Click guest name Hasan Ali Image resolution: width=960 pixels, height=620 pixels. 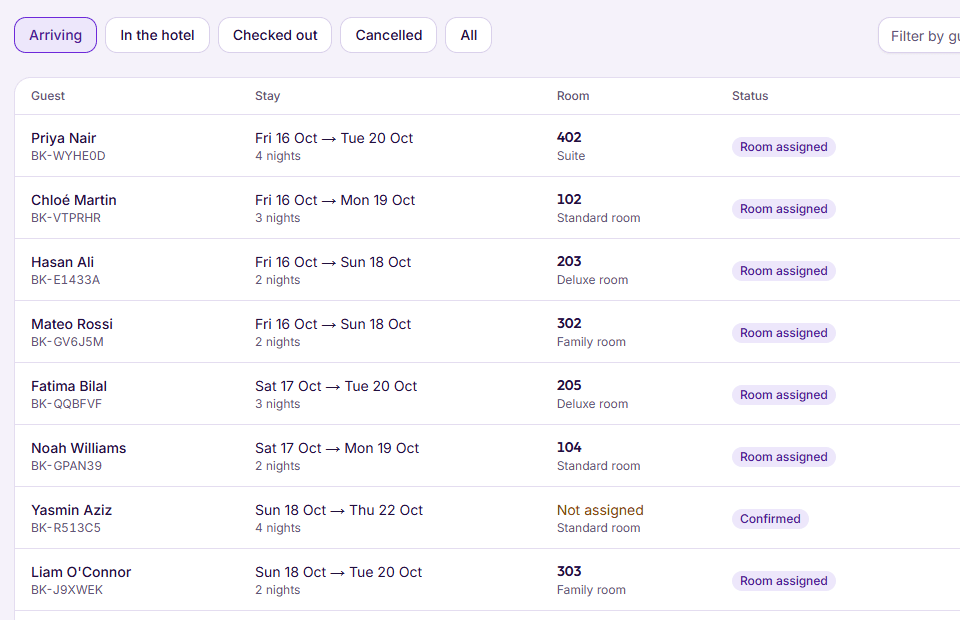tap(62, 262)
